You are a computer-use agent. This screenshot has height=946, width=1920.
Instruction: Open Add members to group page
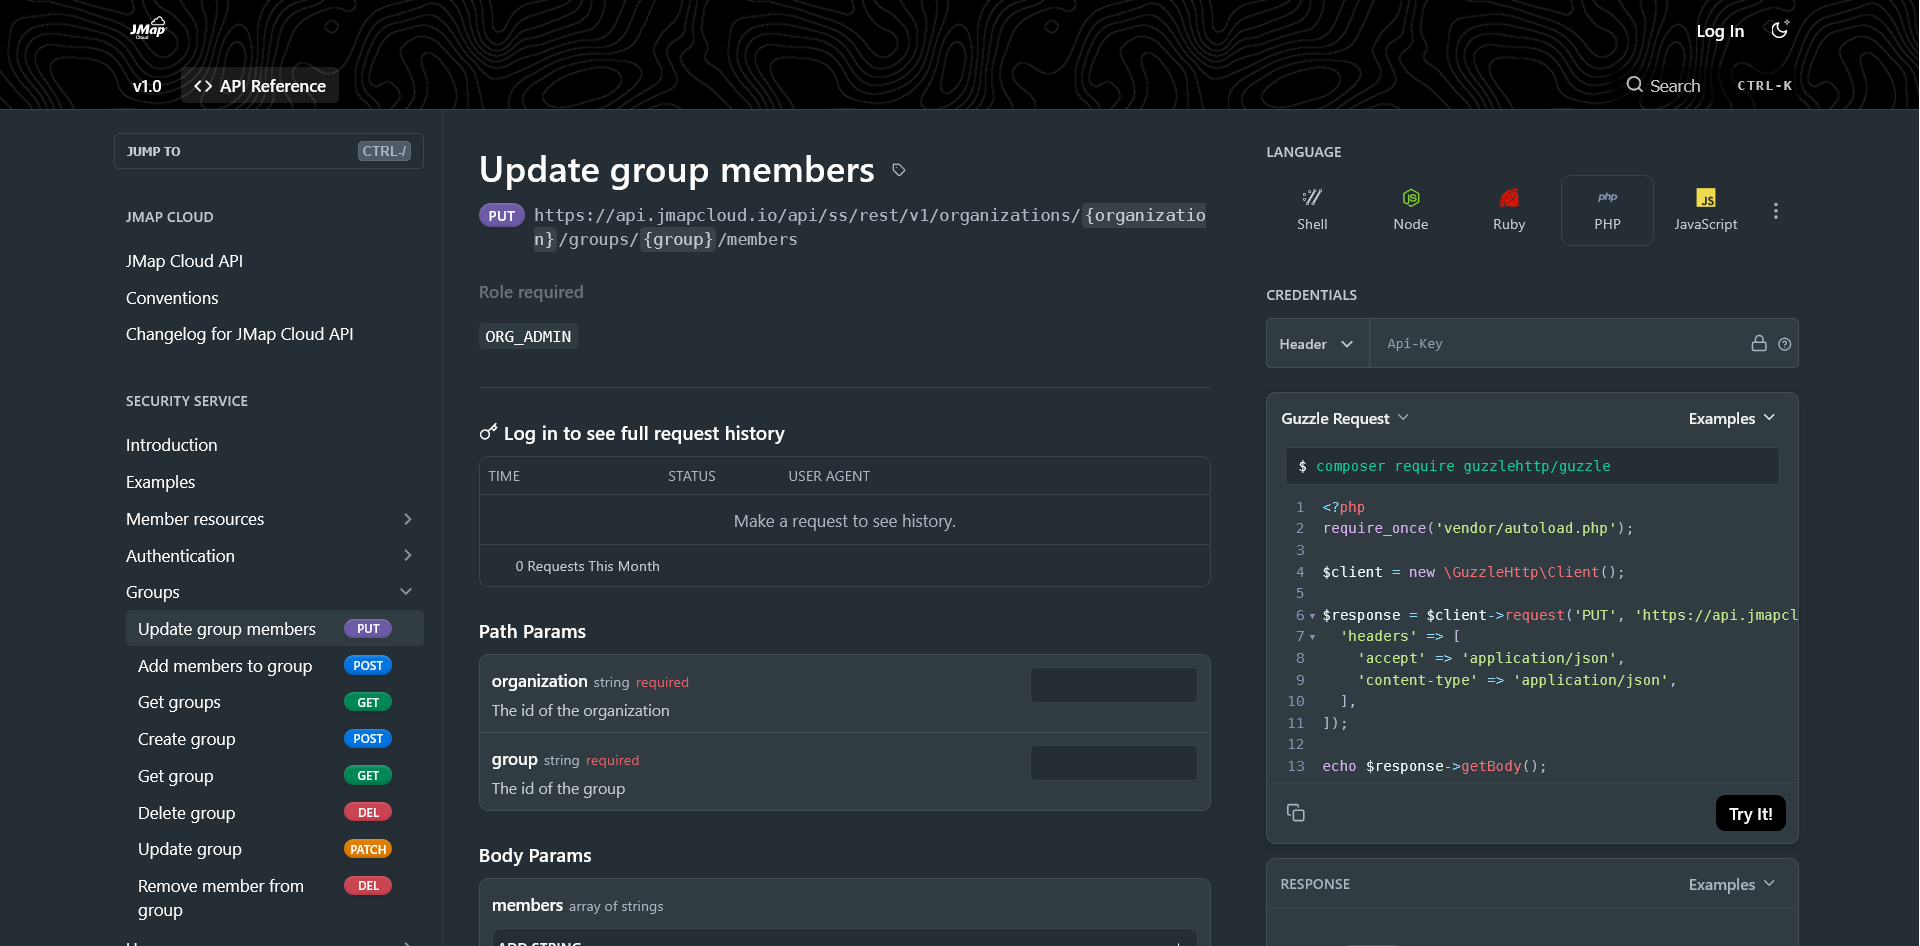point(225,666)
